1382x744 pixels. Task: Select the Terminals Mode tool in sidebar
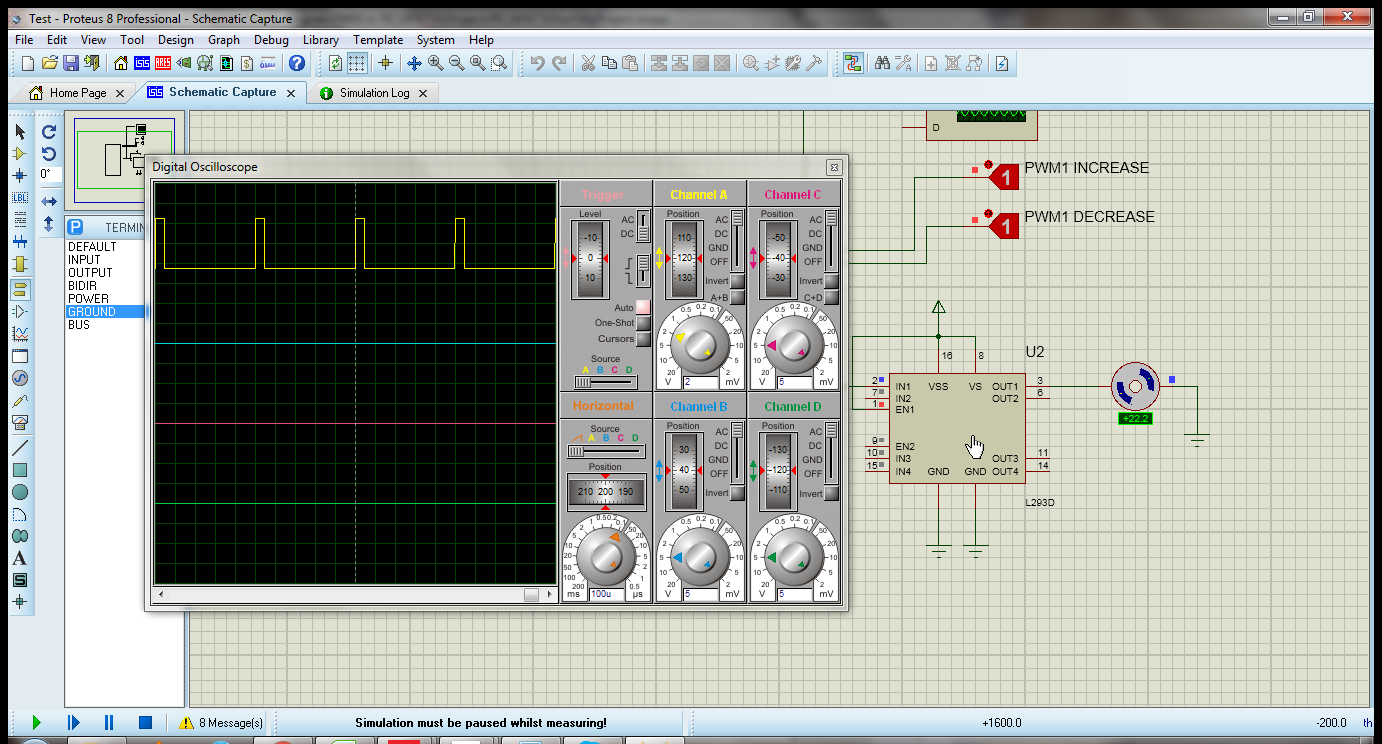tap(19, 290)
